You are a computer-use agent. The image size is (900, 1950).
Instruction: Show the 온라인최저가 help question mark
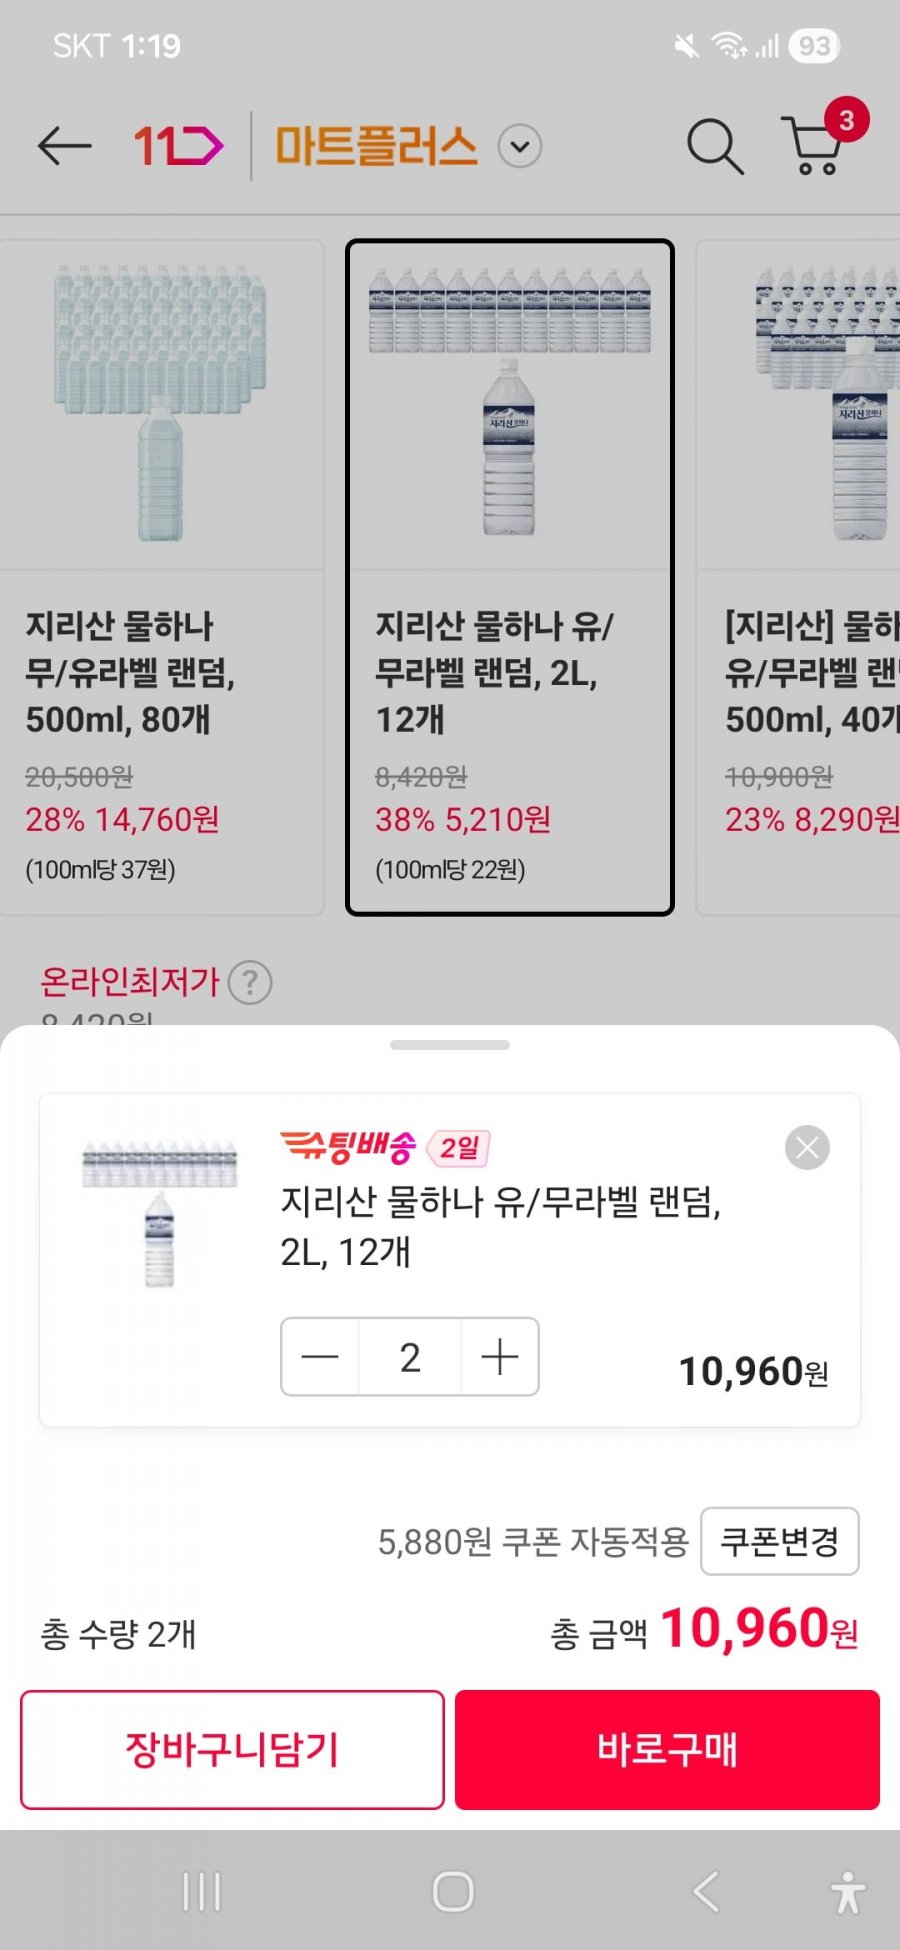(x=250, y=982)
